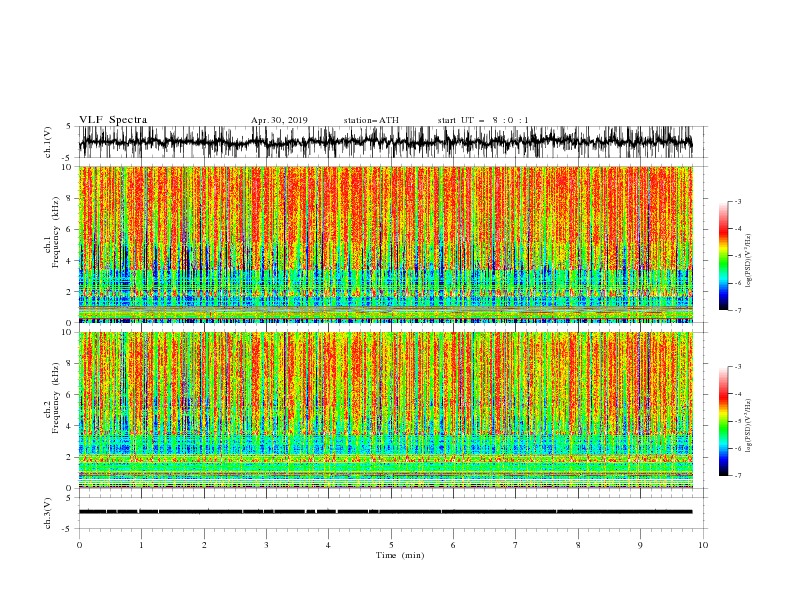792x612 pixels.
Task: Click the time axis tick label "0"
Action: [x=79, y=545]
